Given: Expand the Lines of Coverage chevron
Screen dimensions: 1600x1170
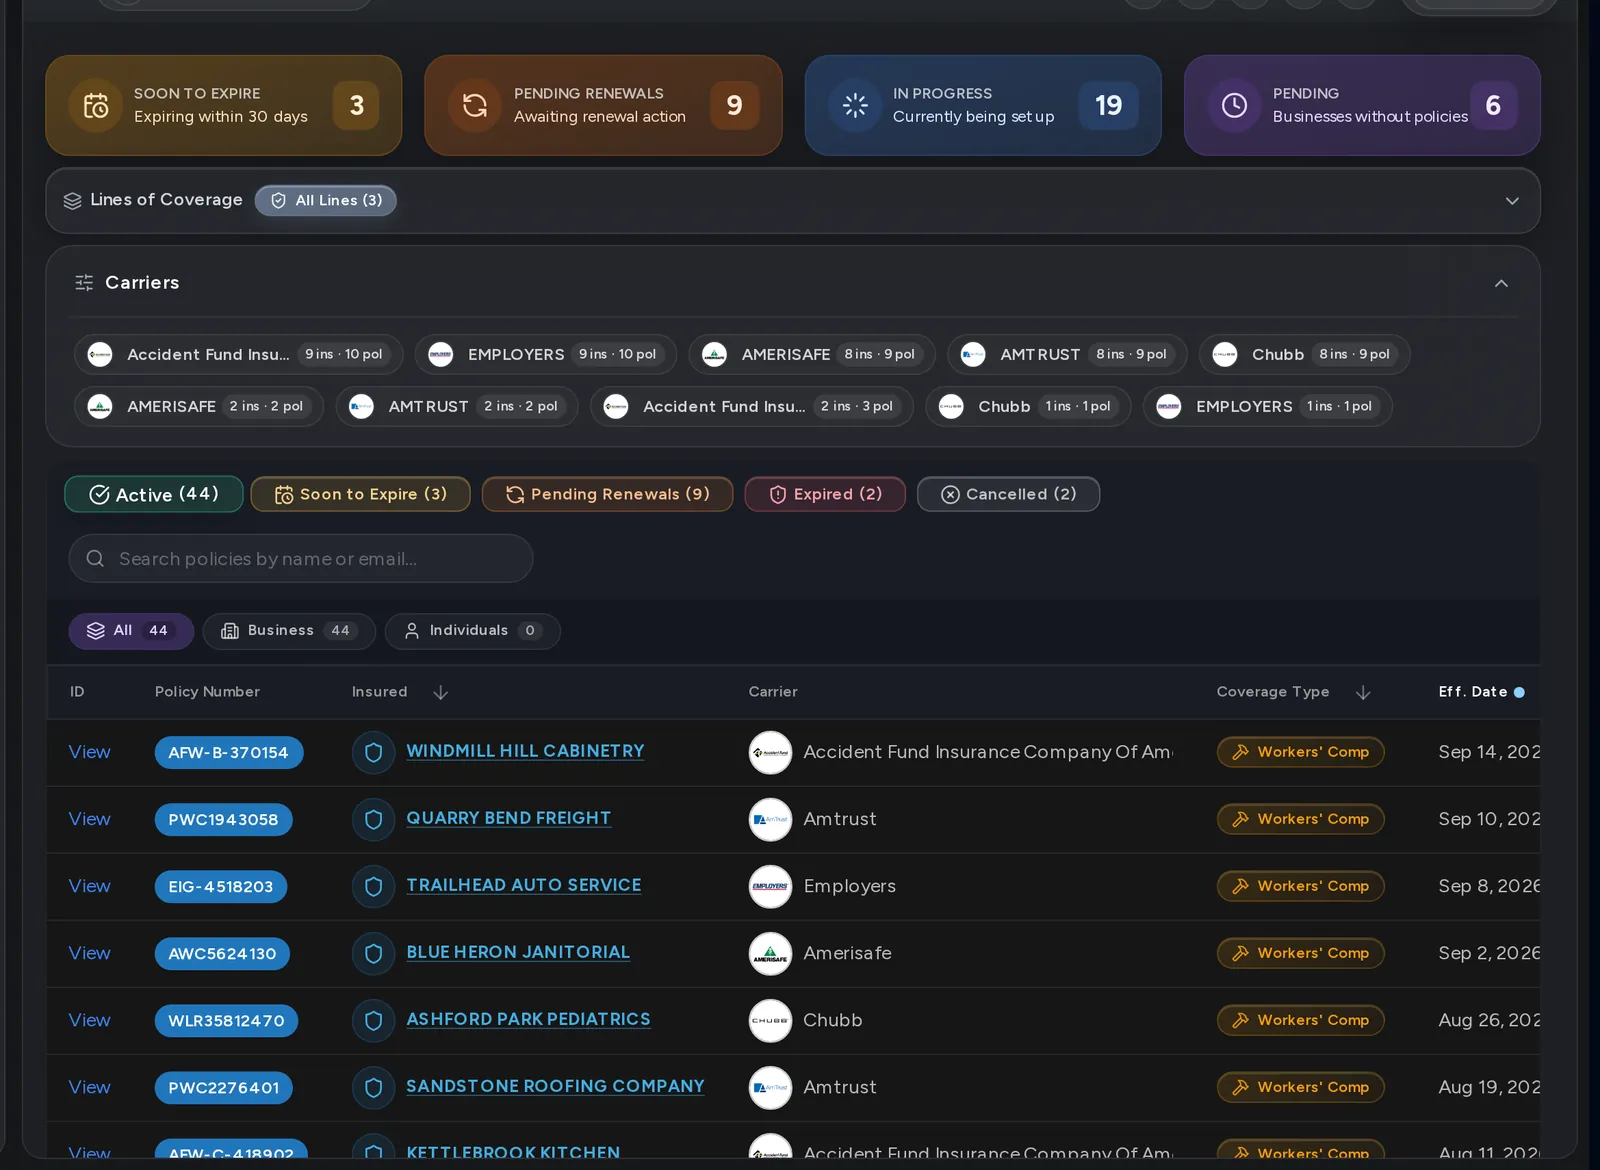Looking at the screenshot, I should 1512,201.
